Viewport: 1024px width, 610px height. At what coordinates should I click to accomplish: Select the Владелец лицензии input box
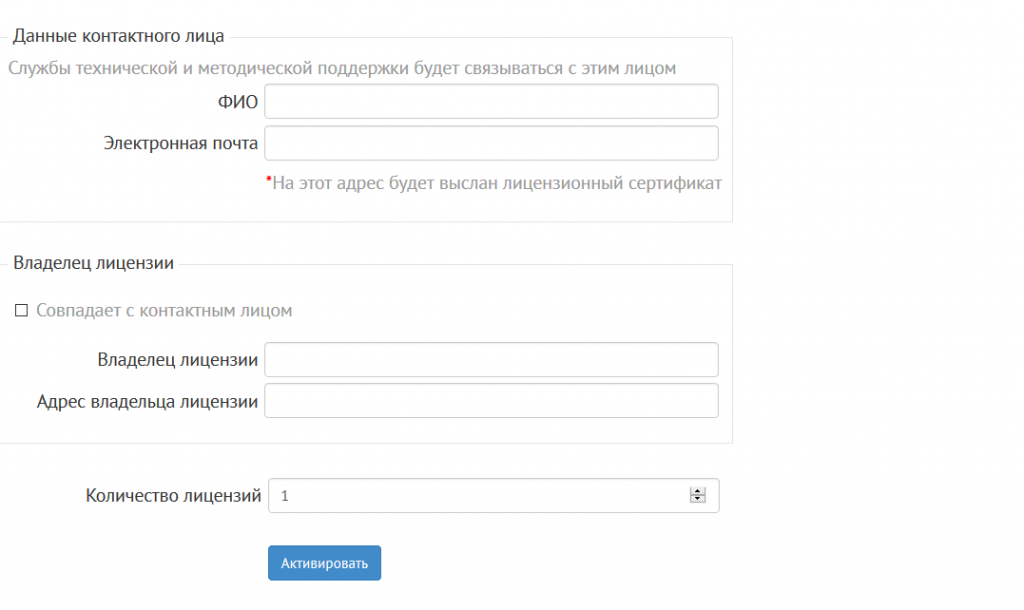click(x=491, y=359)
